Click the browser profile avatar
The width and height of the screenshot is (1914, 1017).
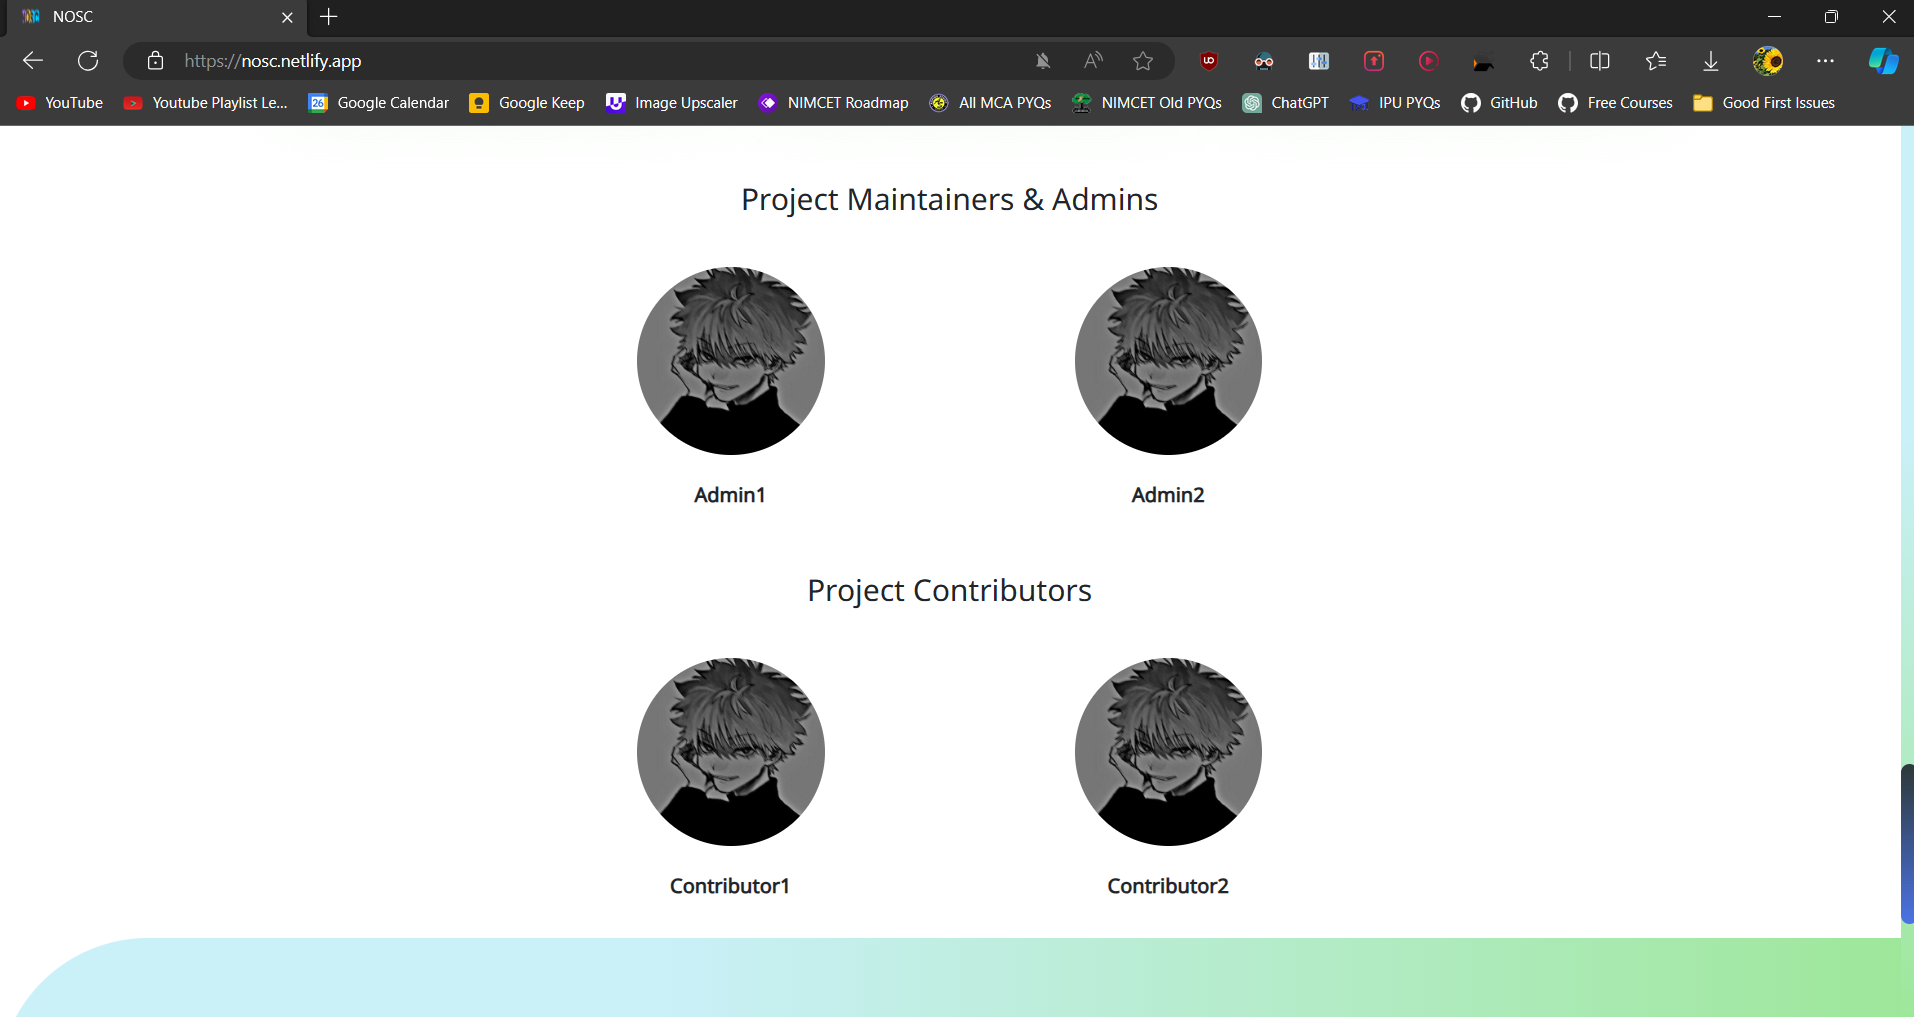pos(1769,61)
